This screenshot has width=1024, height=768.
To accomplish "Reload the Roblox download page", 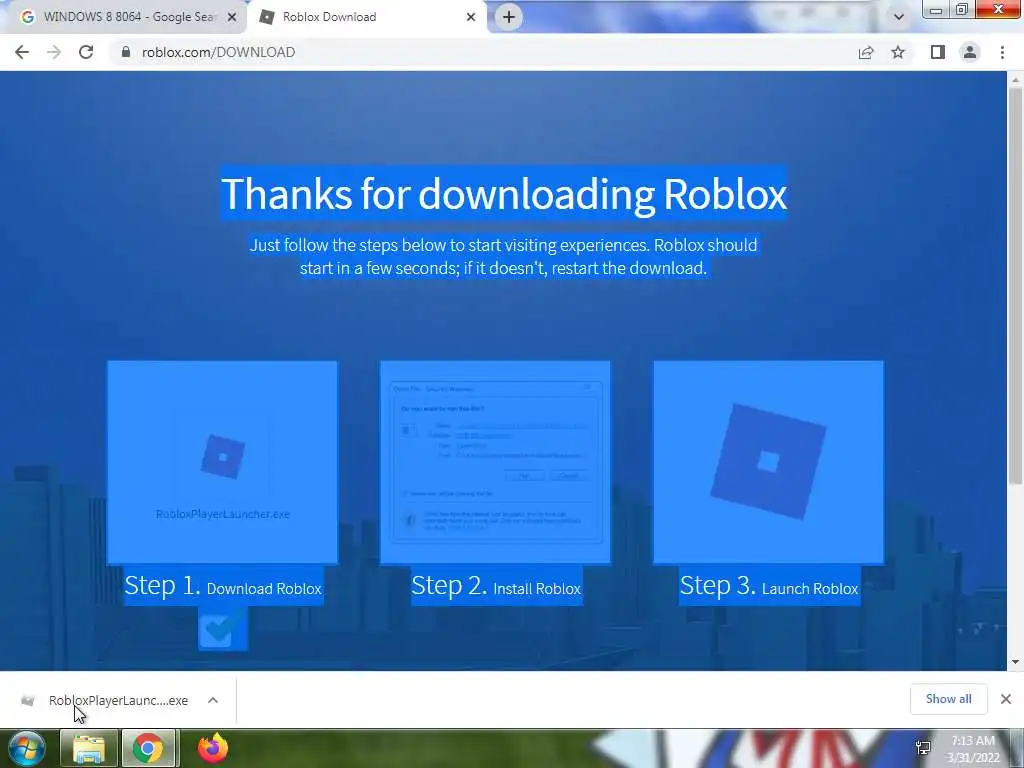I will 86,52.
